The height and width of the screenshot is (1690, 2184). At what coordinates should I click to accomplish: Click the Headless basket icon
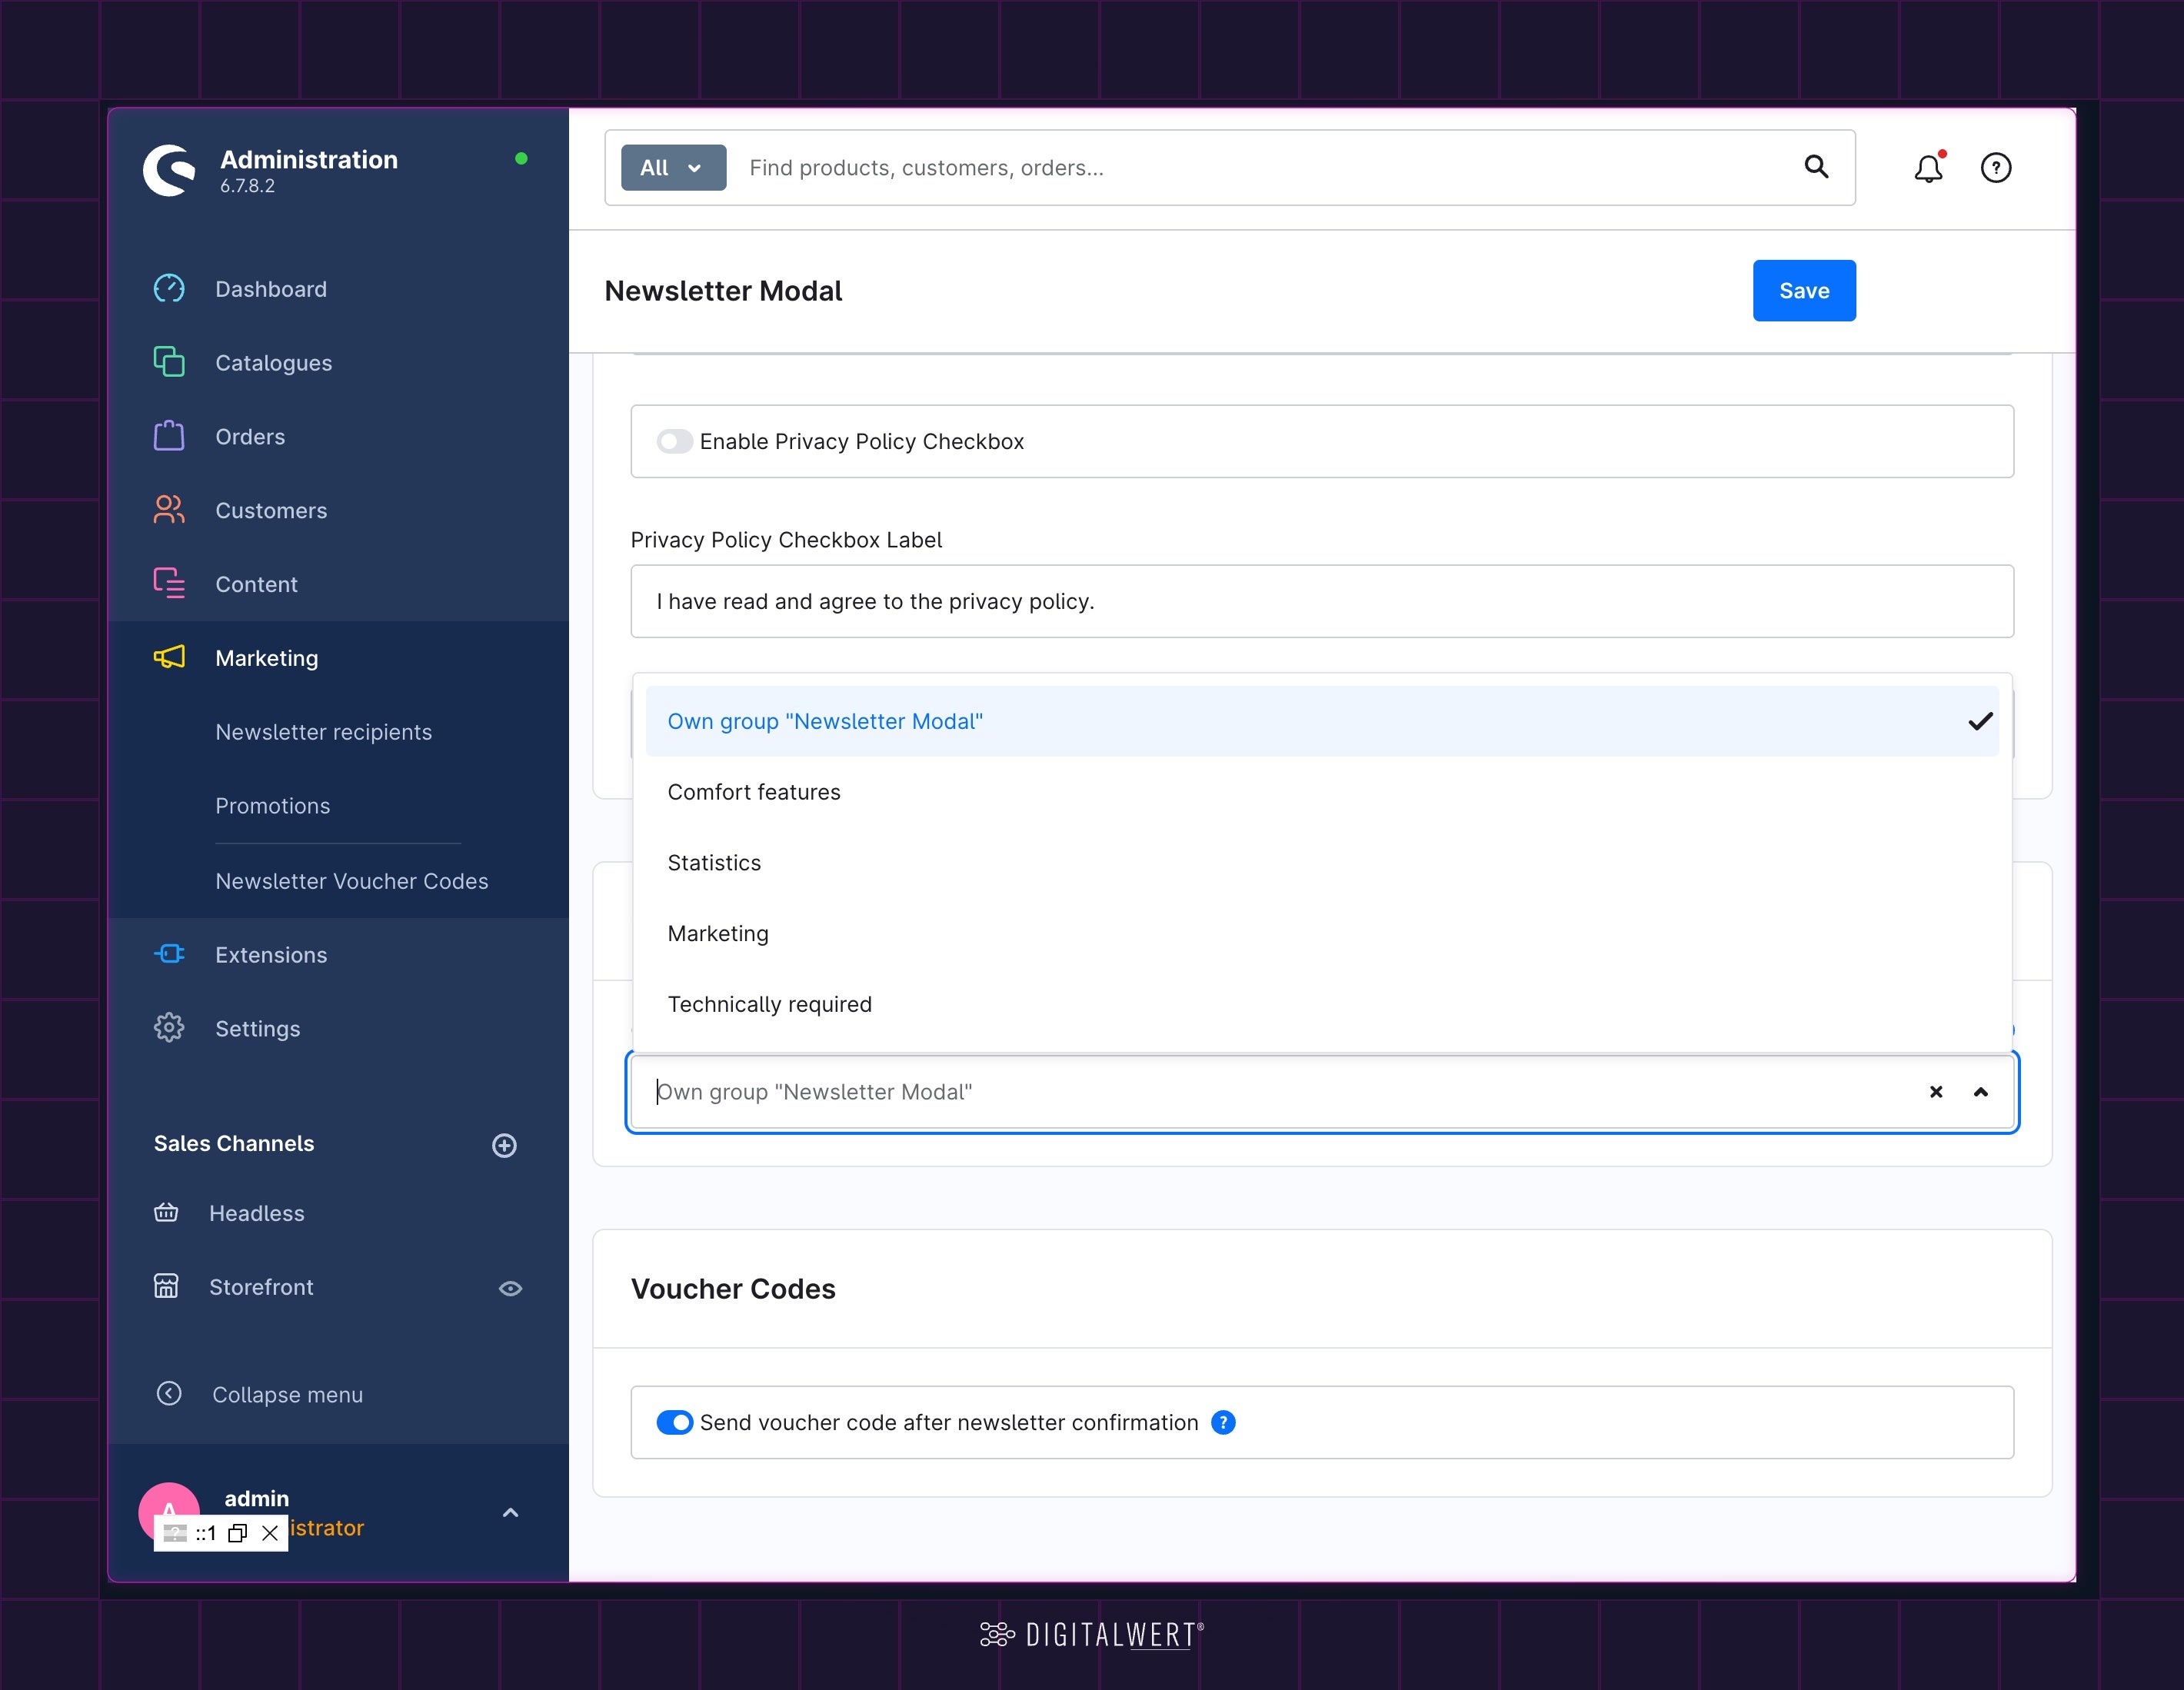(166, 1213)
